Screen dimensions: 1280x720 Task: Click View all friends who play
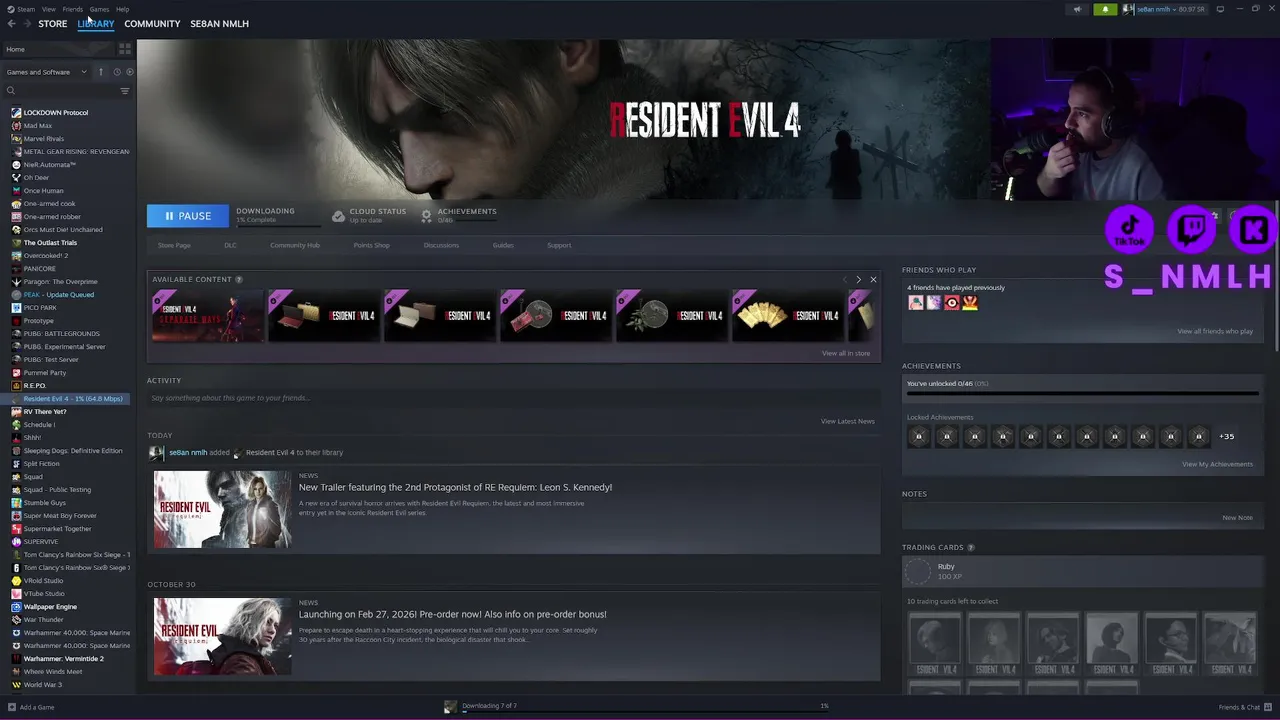(1215, 331)
